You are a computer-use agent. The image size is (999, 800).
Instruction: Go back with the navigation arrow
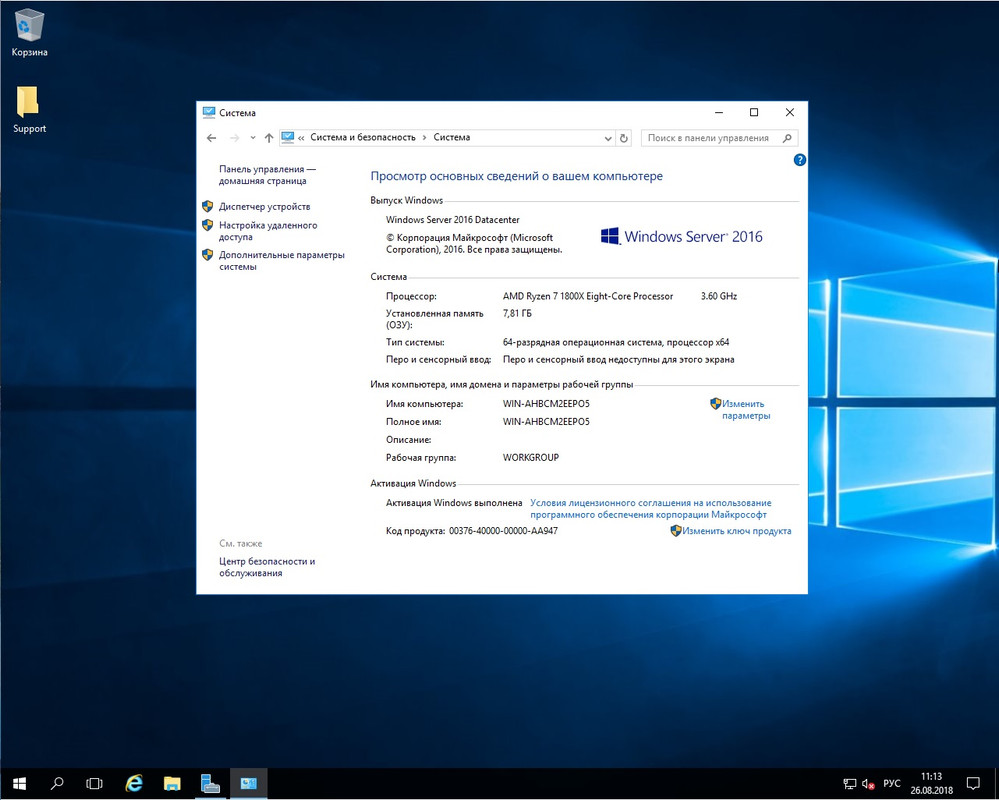[x=212, y=138]
